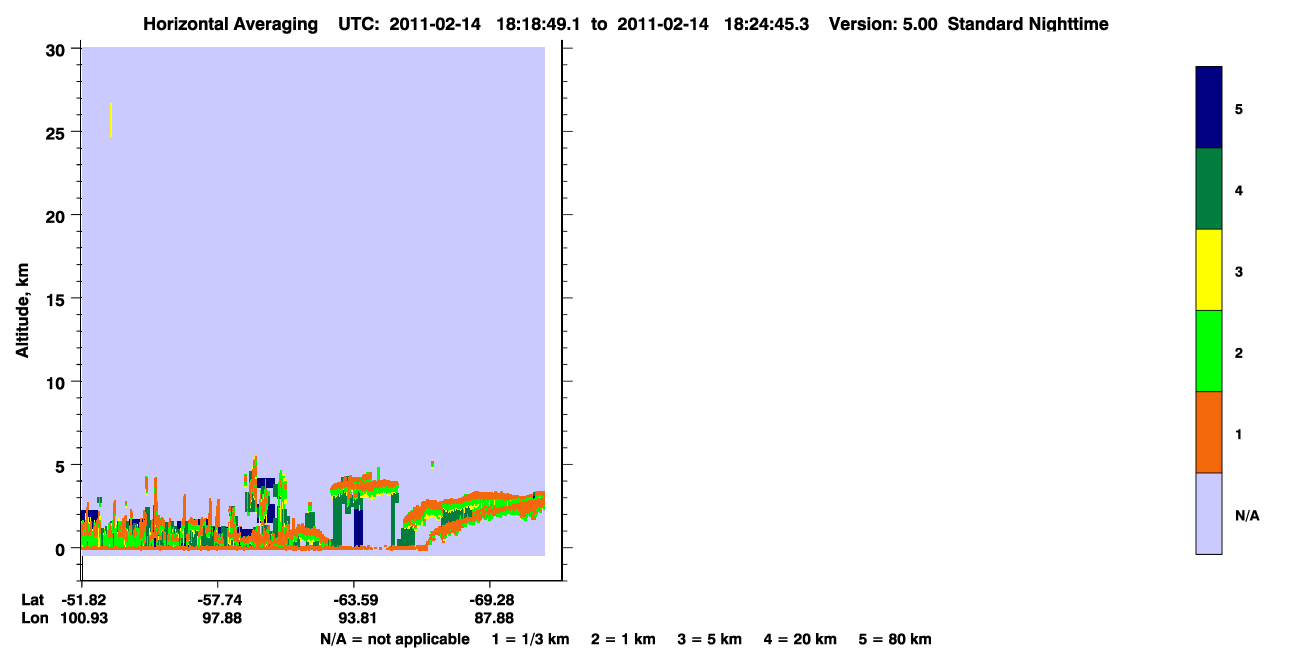Click the lavender N/A colorbar segment

[x=1209, y=513]
